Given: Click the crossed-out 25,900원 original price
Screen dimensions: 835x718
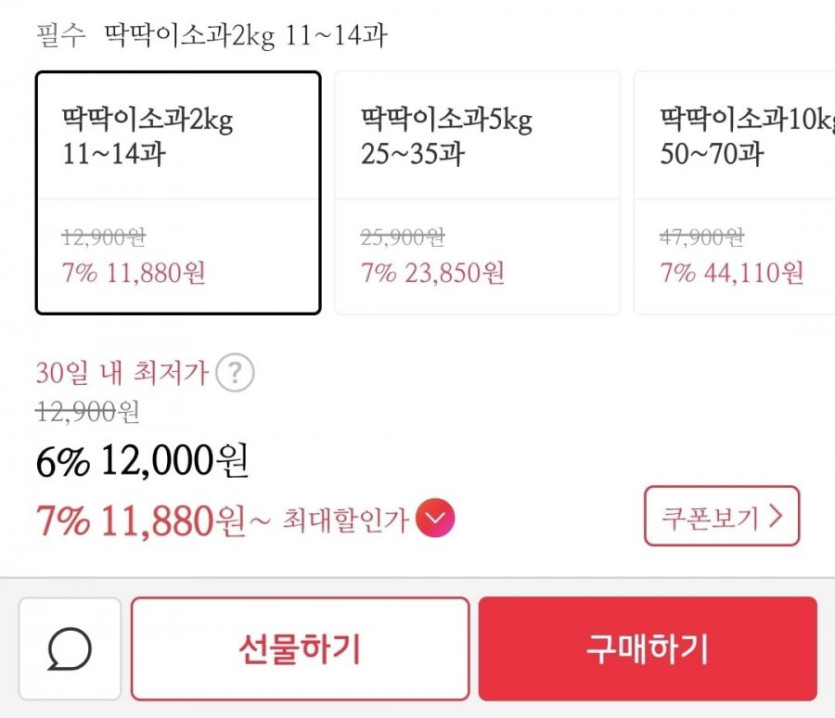Looking at the screenshot, I should coord(402,238).
